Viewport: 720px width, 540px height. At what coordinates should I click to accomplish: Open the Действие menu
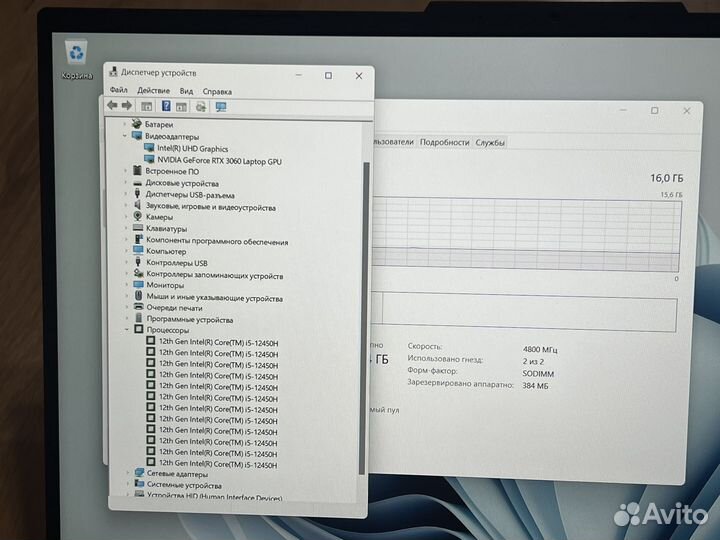coord(153,90)
